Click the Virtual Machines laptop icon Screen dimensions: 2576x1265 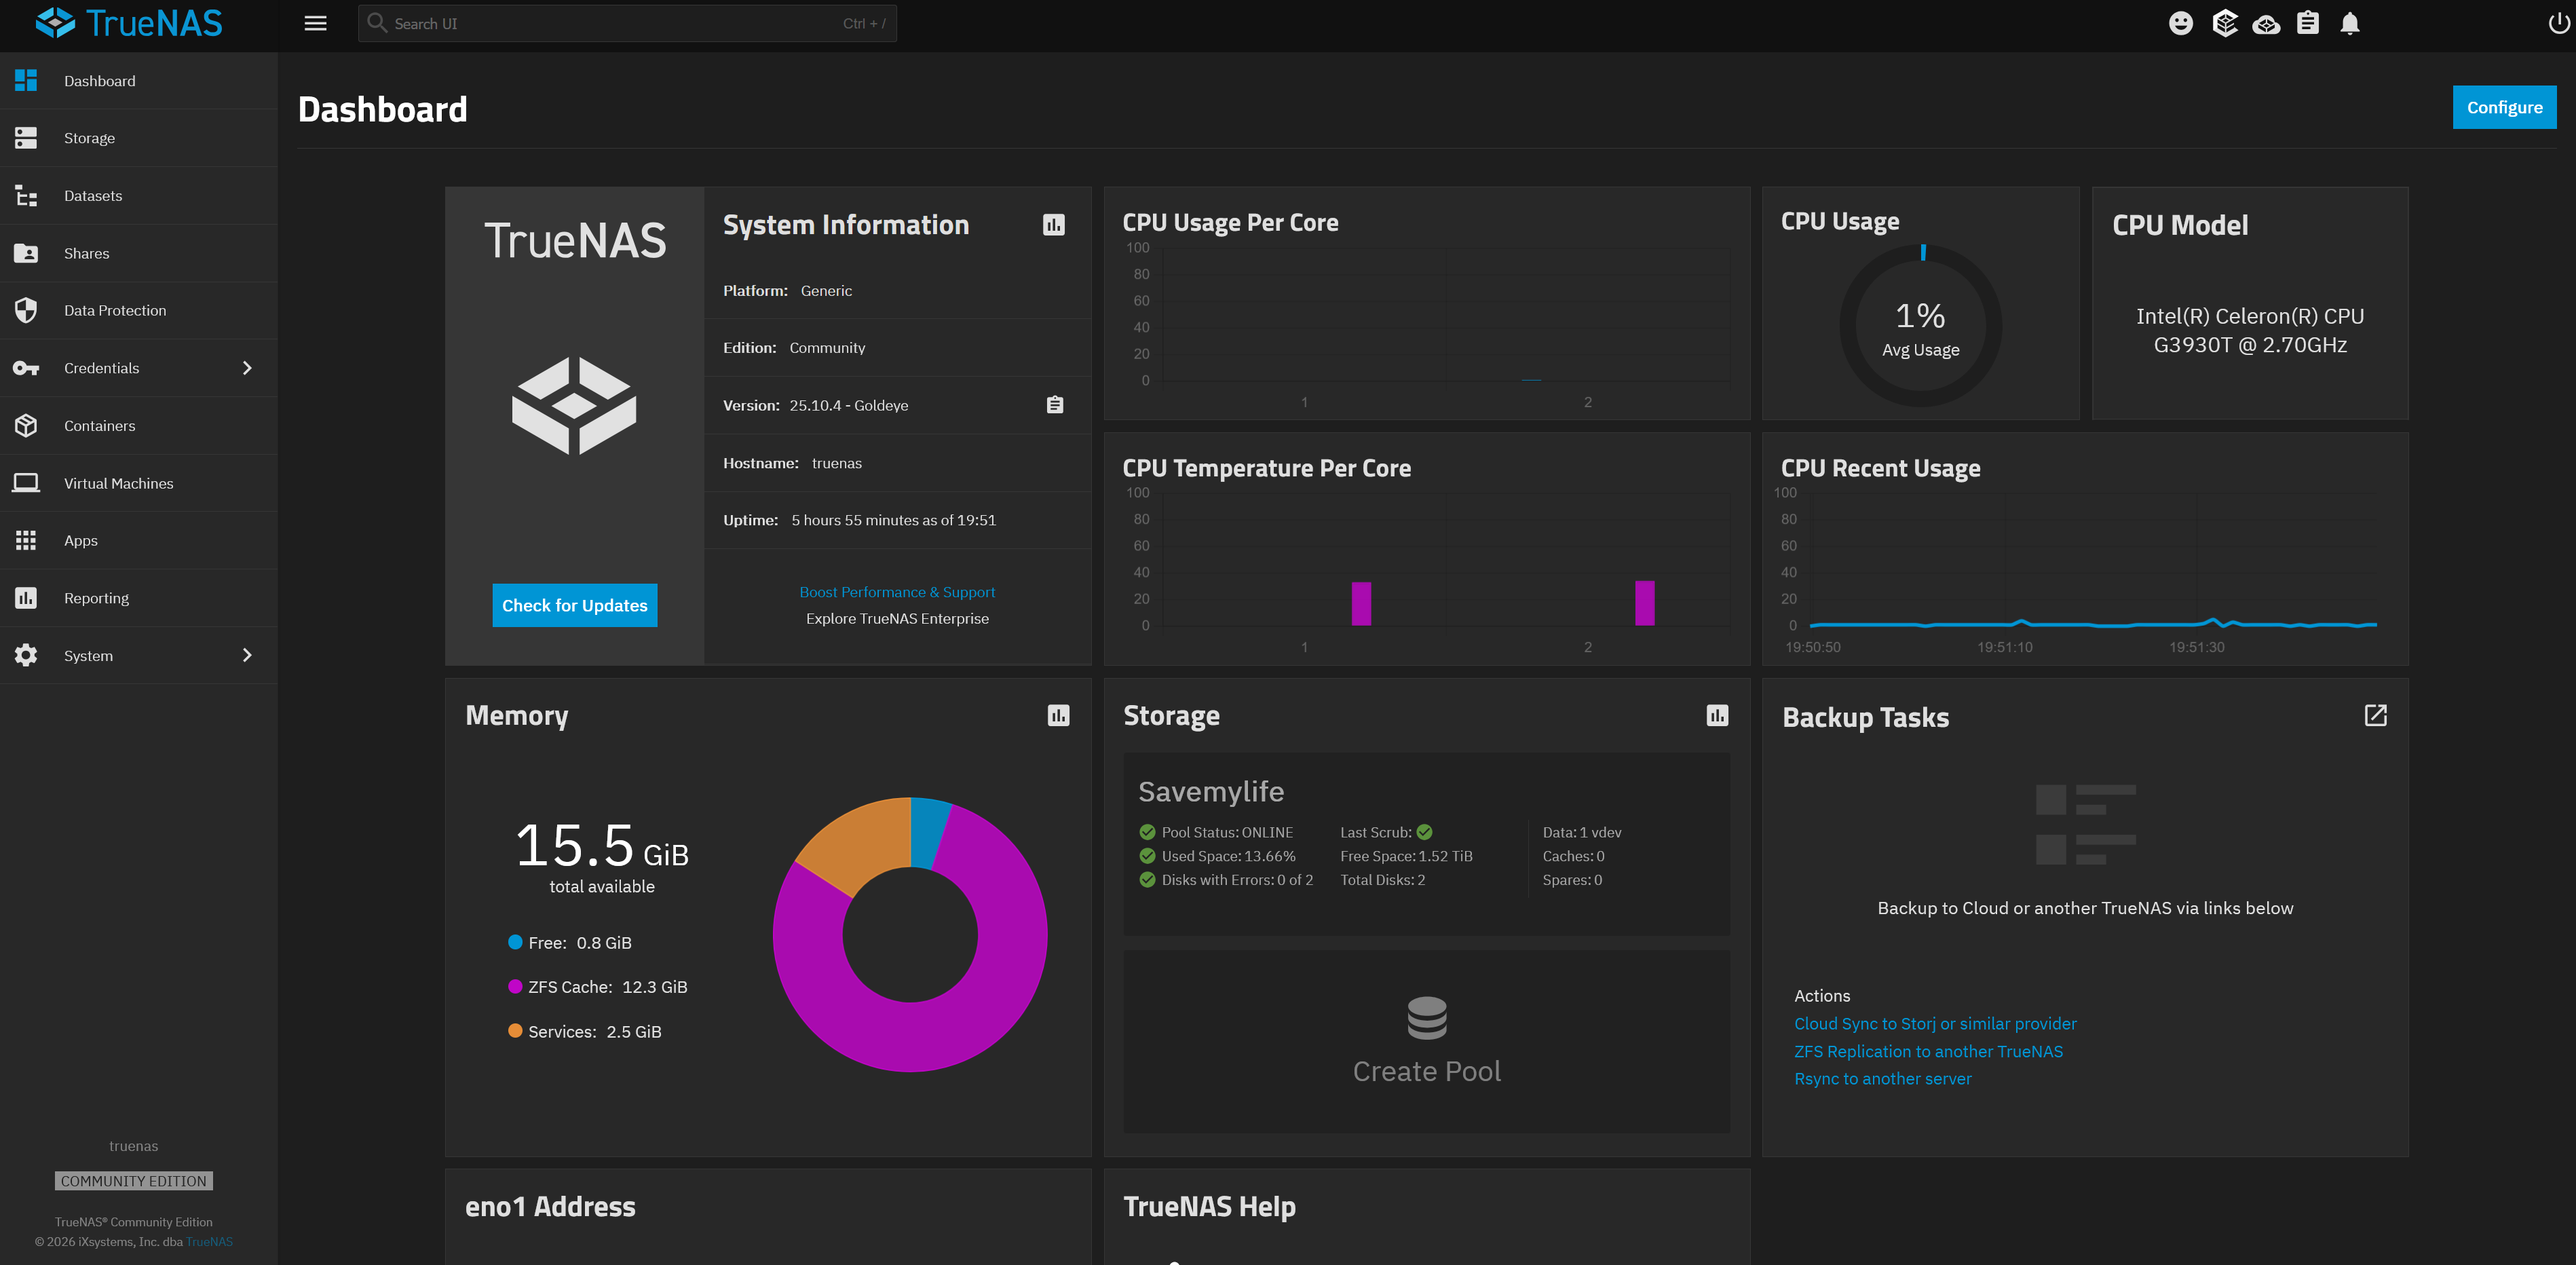[x=26, y=483]
